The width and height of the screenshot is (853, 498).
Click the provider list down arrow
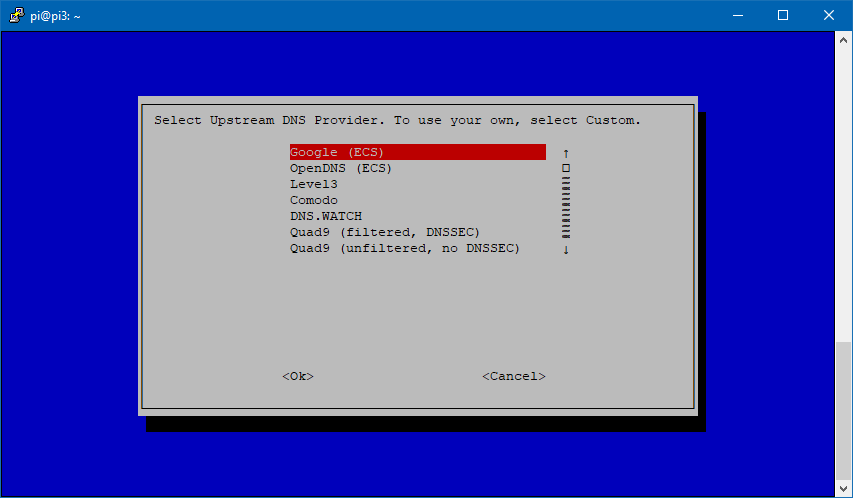click(x=566, y=249)
